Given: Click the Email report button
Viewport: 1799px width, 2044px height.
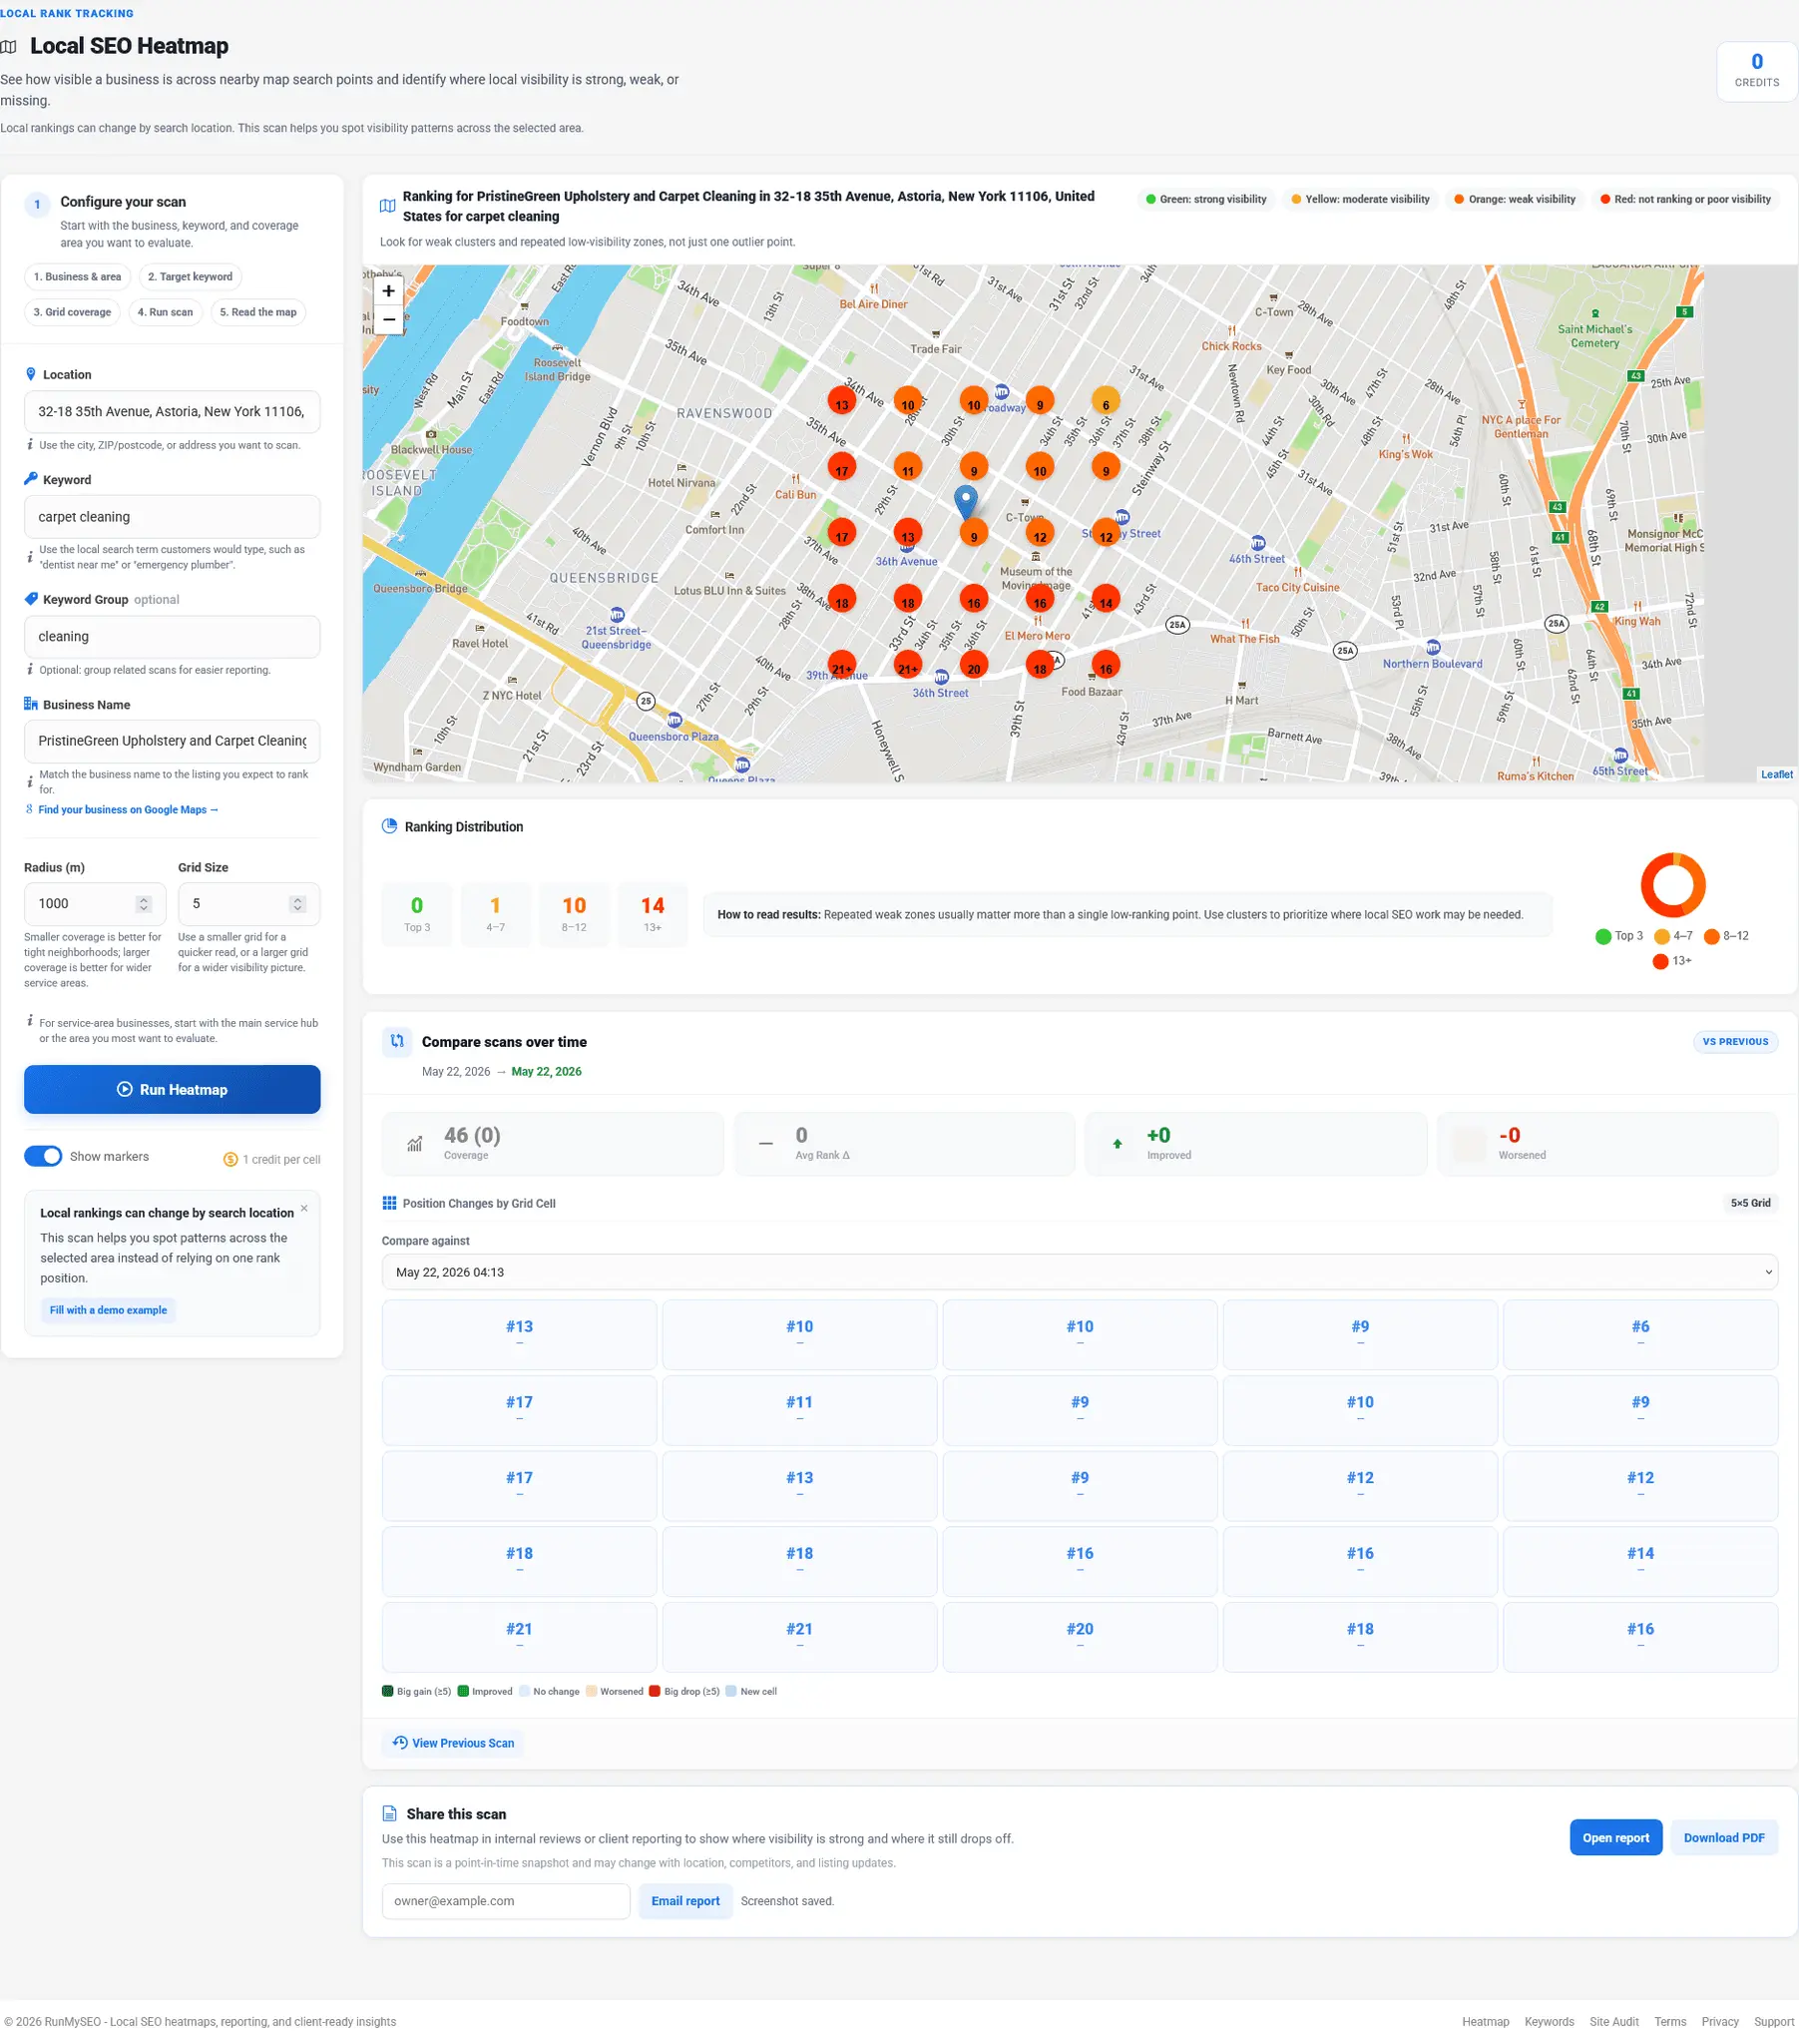Looking at the screenshot, I should [685, 1901].
